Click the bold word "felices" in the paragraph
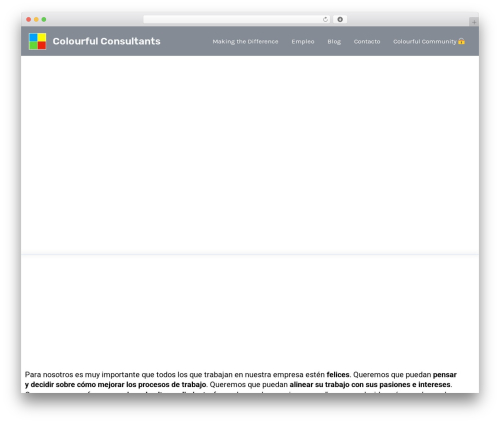The image size is (500, 423). pyautogui.click(x=338, y=375)
